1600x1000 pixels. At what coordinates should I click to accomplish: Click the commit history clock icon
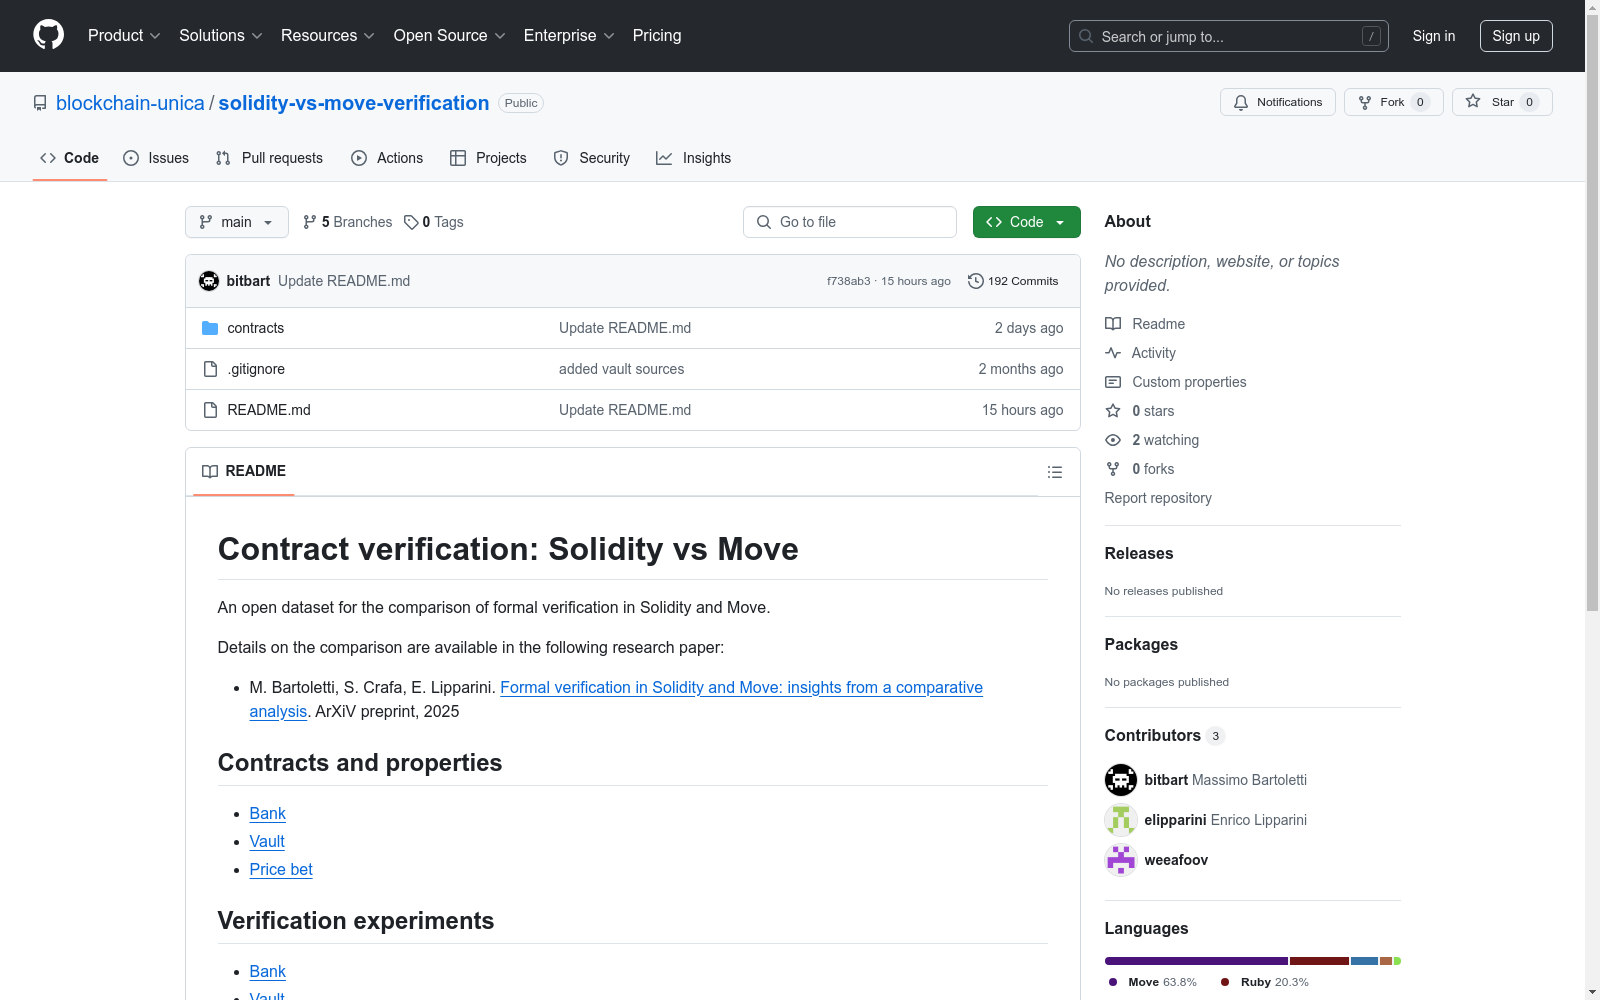pos(976,281)
